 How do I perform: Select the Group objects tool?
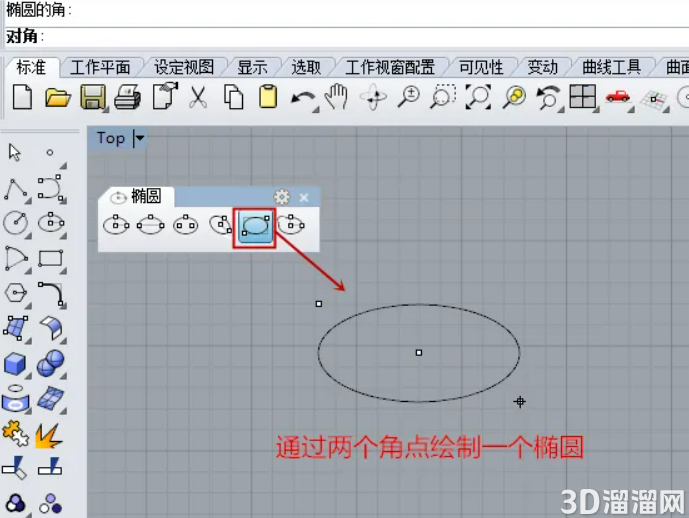pos(16,503)
